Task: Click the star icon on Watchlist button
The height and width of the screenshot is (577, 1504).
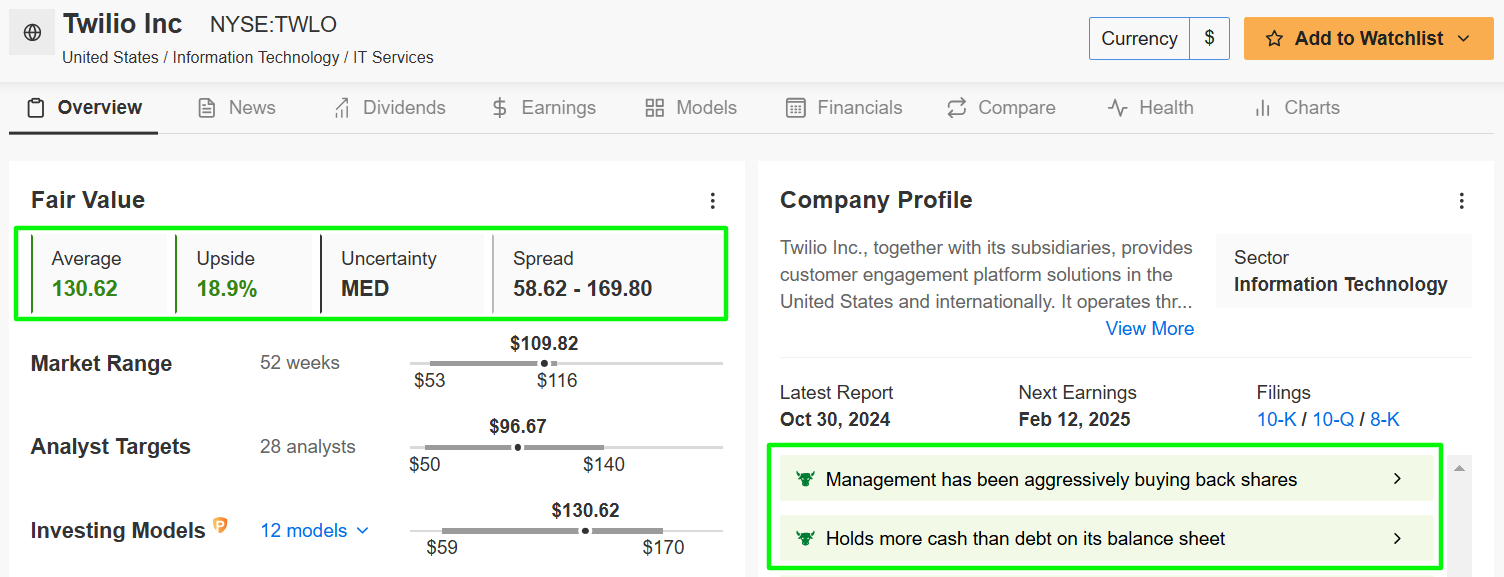Action: [x=1274, y=39]
